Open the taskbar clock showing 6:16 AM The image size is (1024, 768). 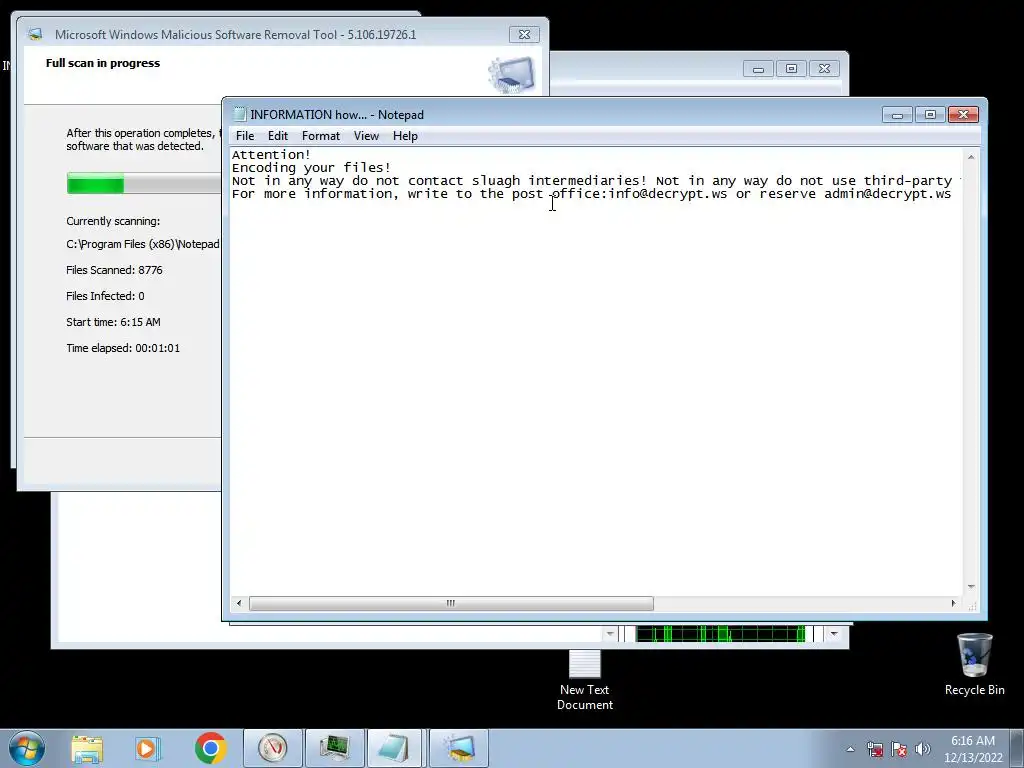[x=972, y=749]
